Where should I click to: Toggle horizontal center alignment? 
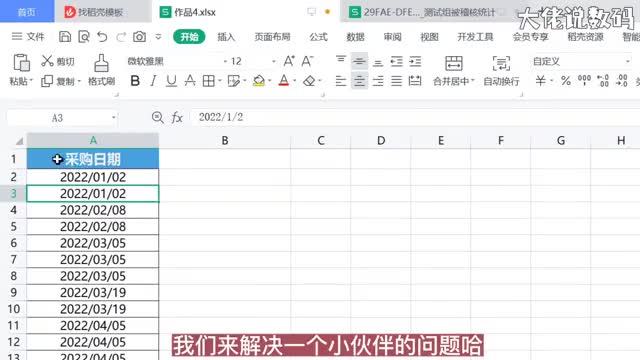pyautogui.click(x=359, y=81)
